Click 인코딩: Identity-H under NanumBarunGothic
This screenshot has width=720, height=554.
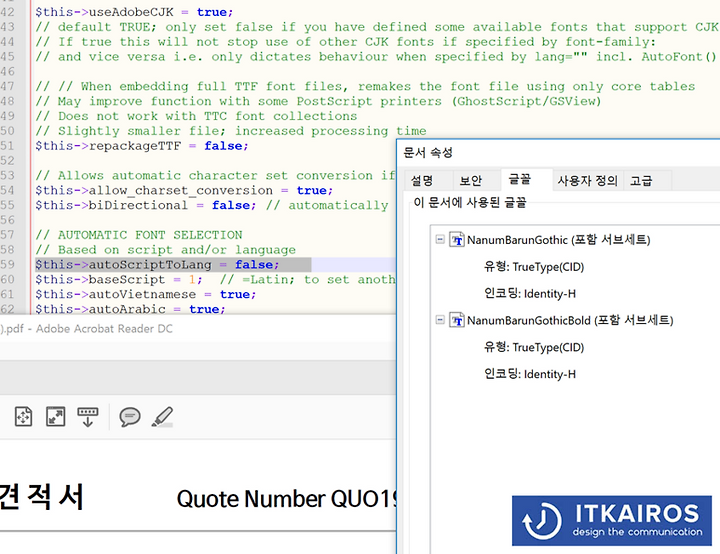pyautogui.click(x=530, y=294)
